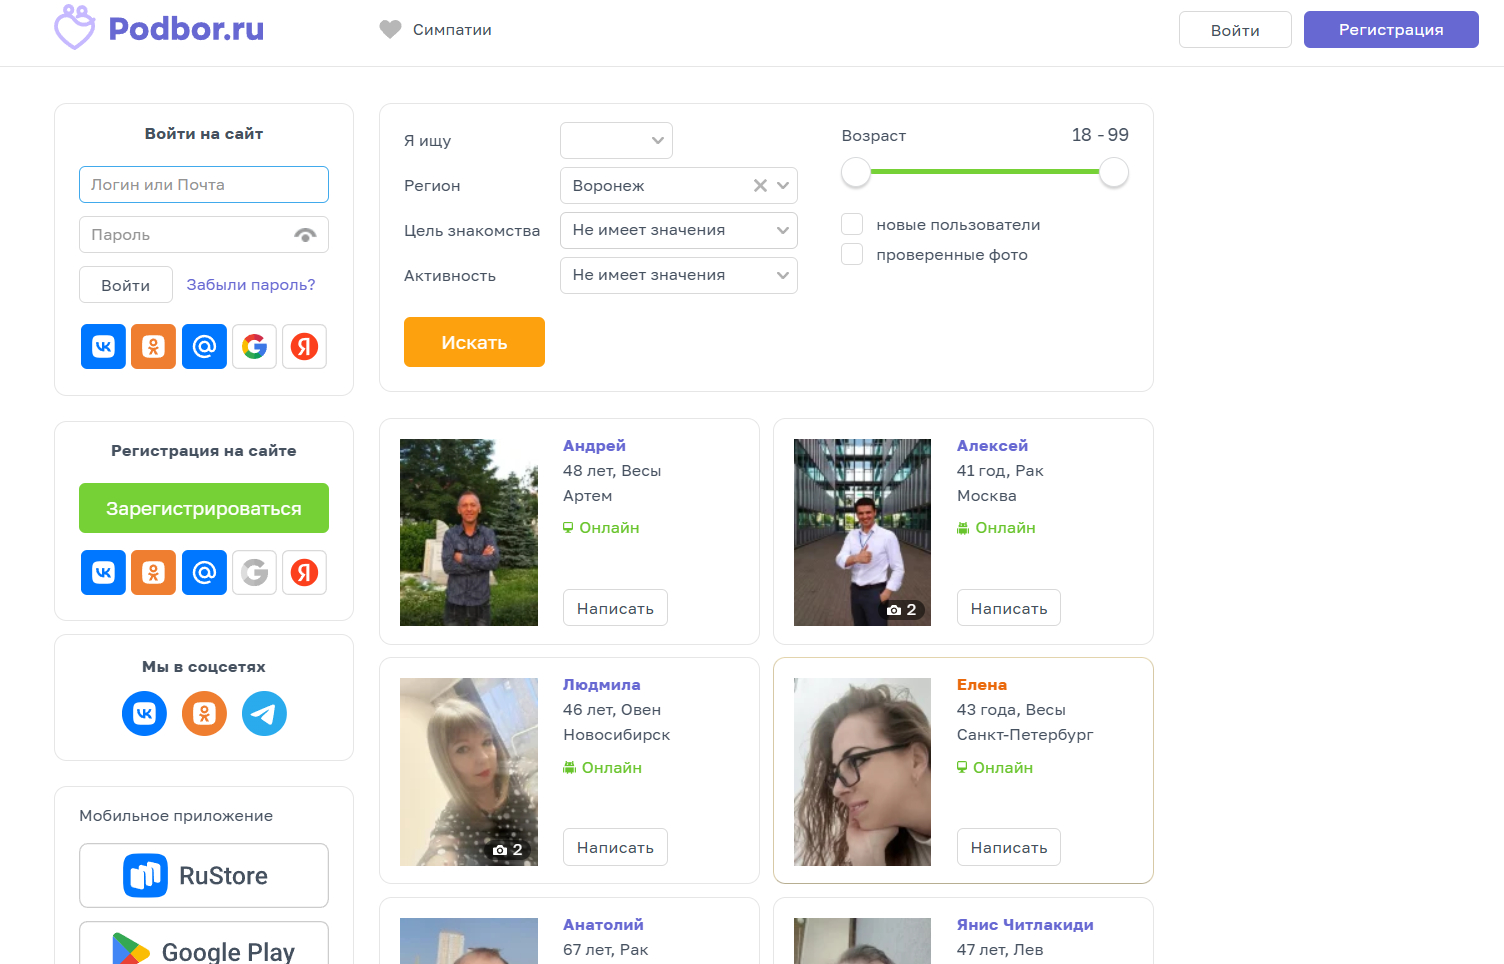The height and width of the screenshot is (964, 1504).
Task: Expand the Активность dropdown
Action: click(x=679, y=276)
